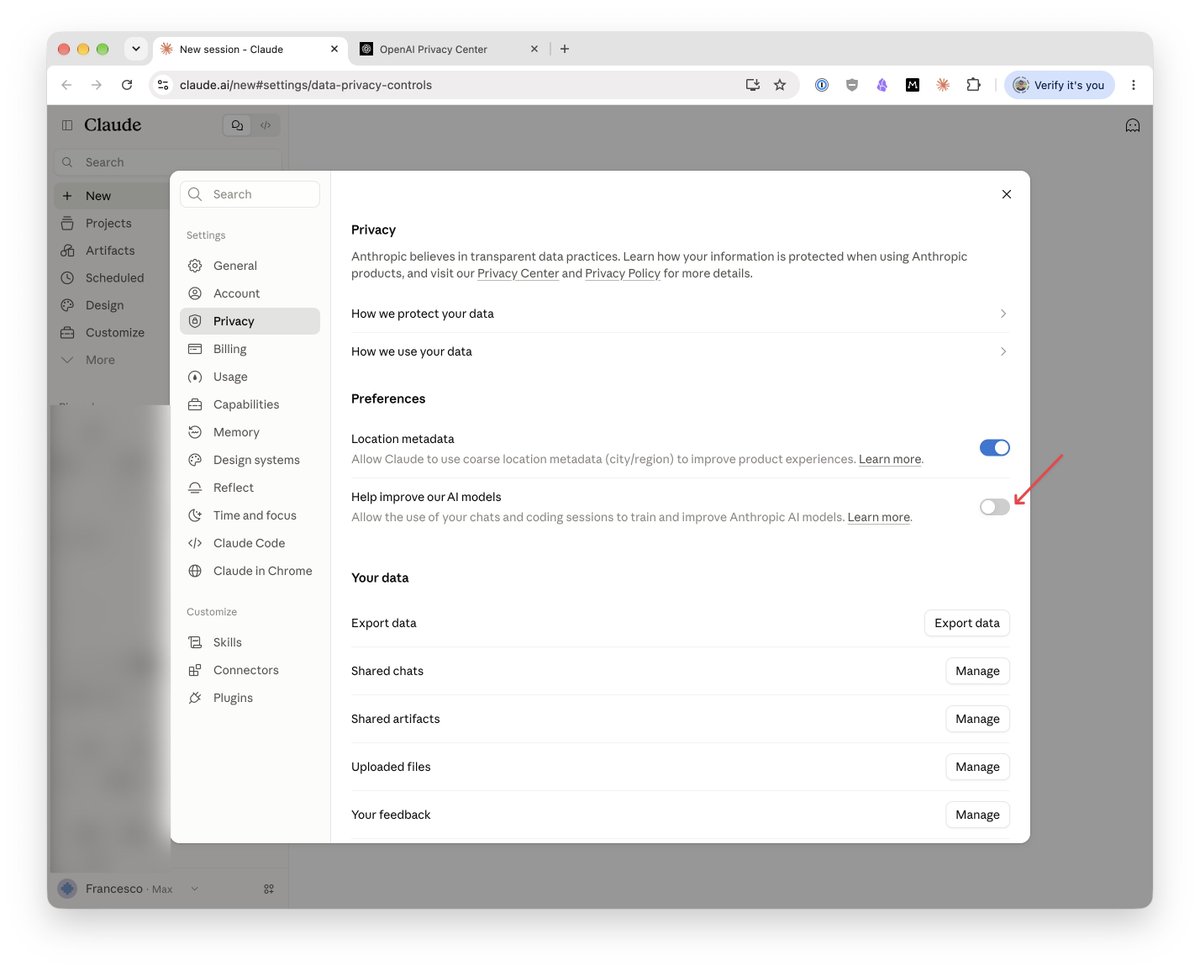The width and height of the screenshot is (1200, 971).
Task: Click the Claude extension icon in toolbar
Action: (942, 85)
